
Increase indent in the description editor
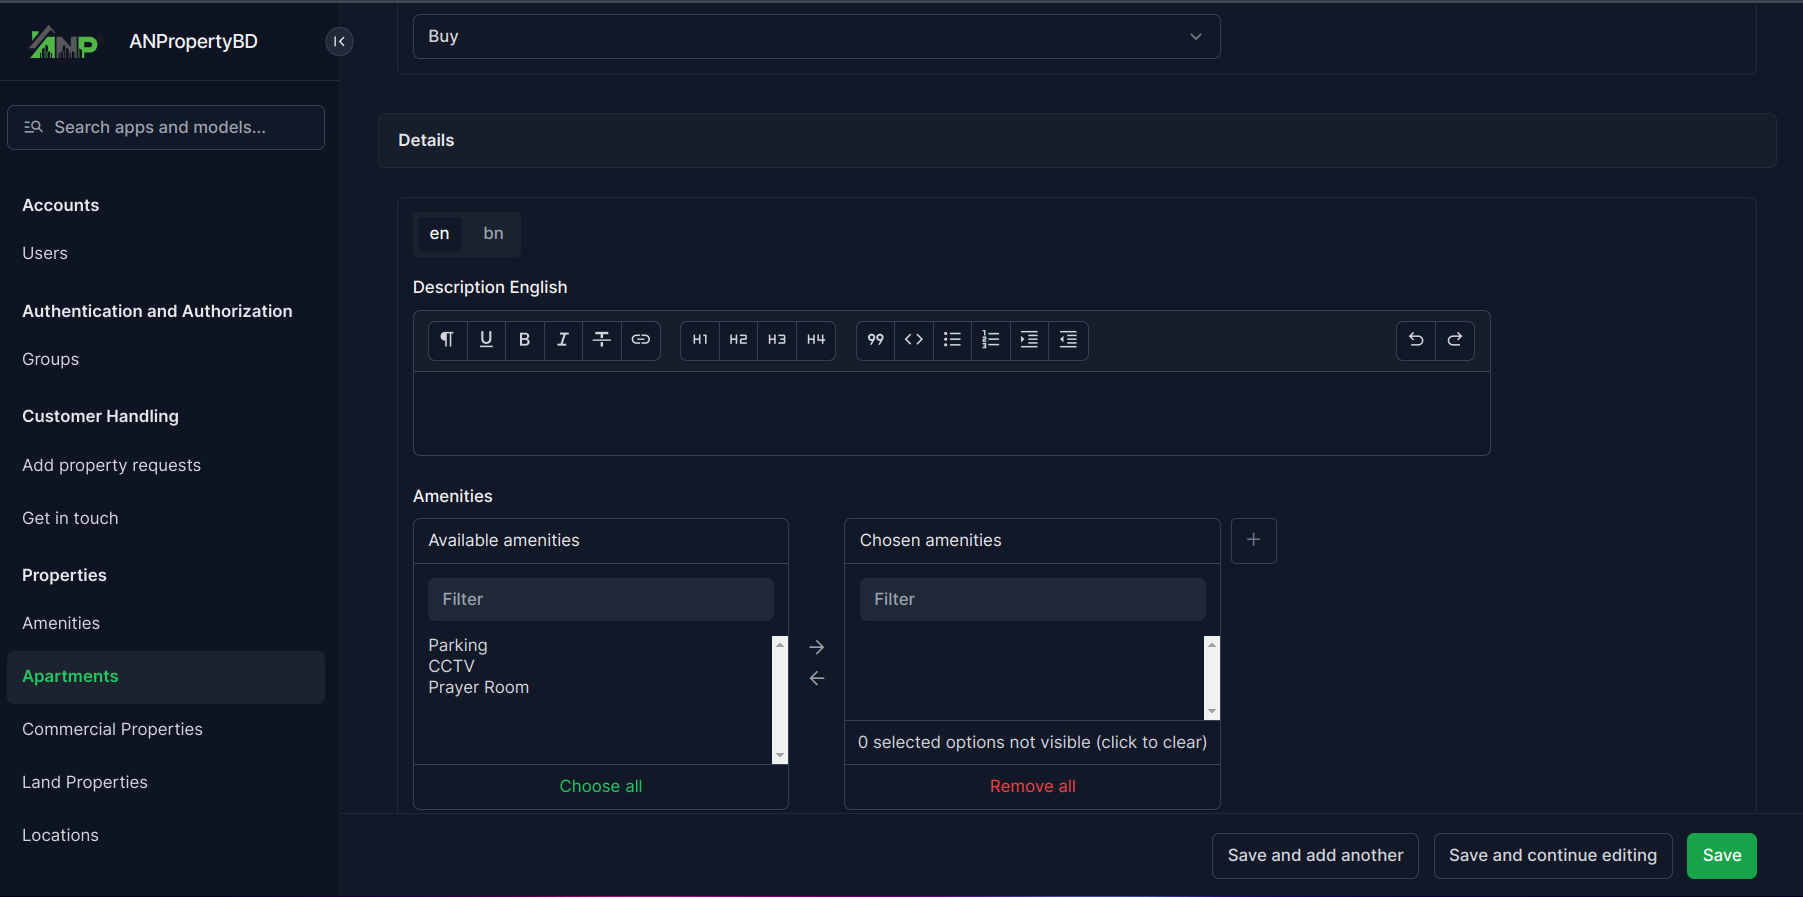point(1029,340)
